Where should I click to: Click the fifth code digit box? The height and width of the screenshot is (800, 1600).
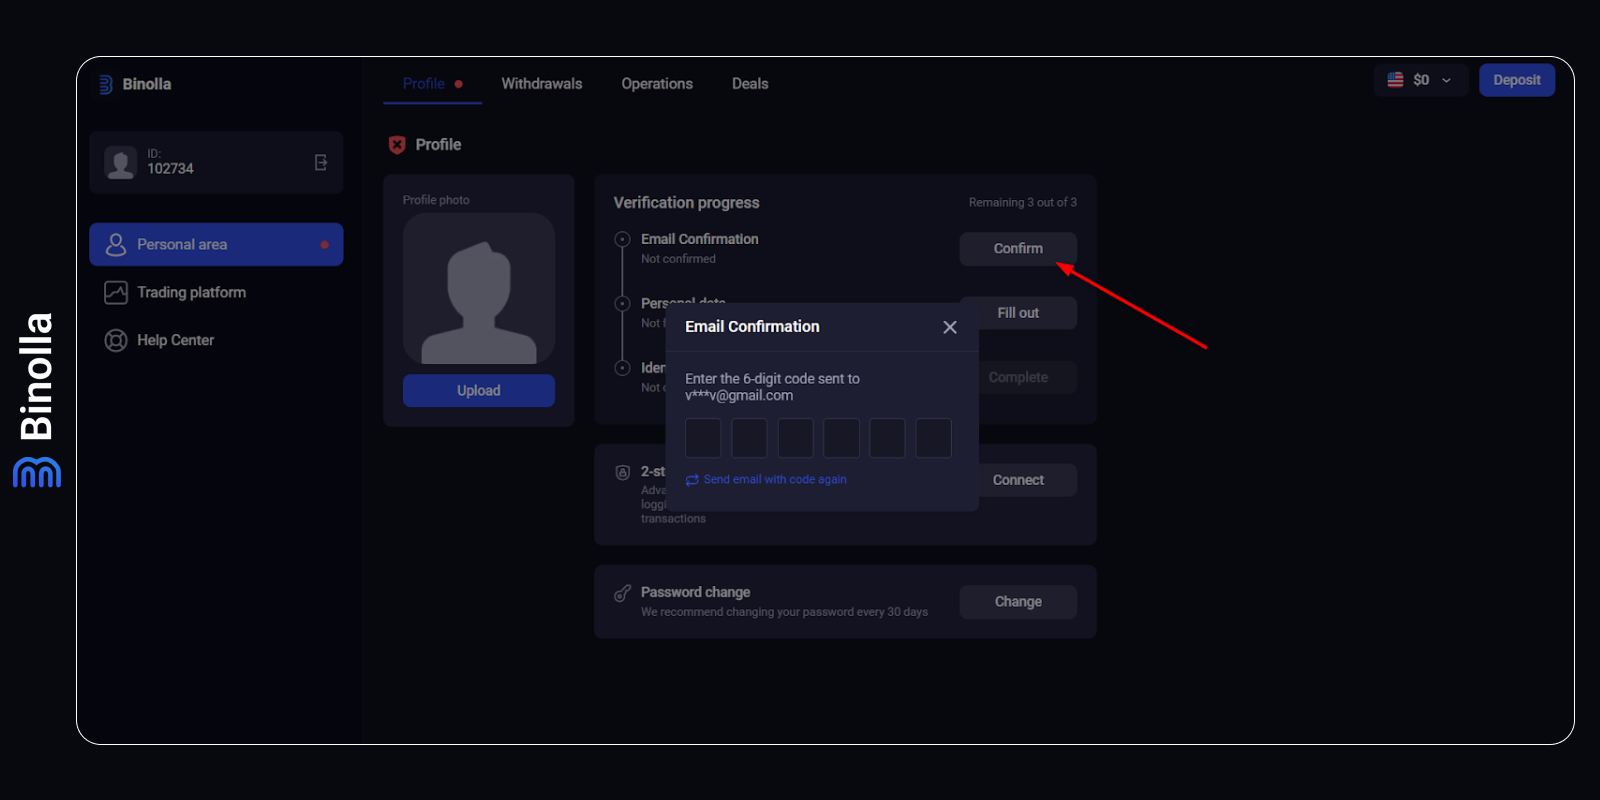tap(887, 438)
